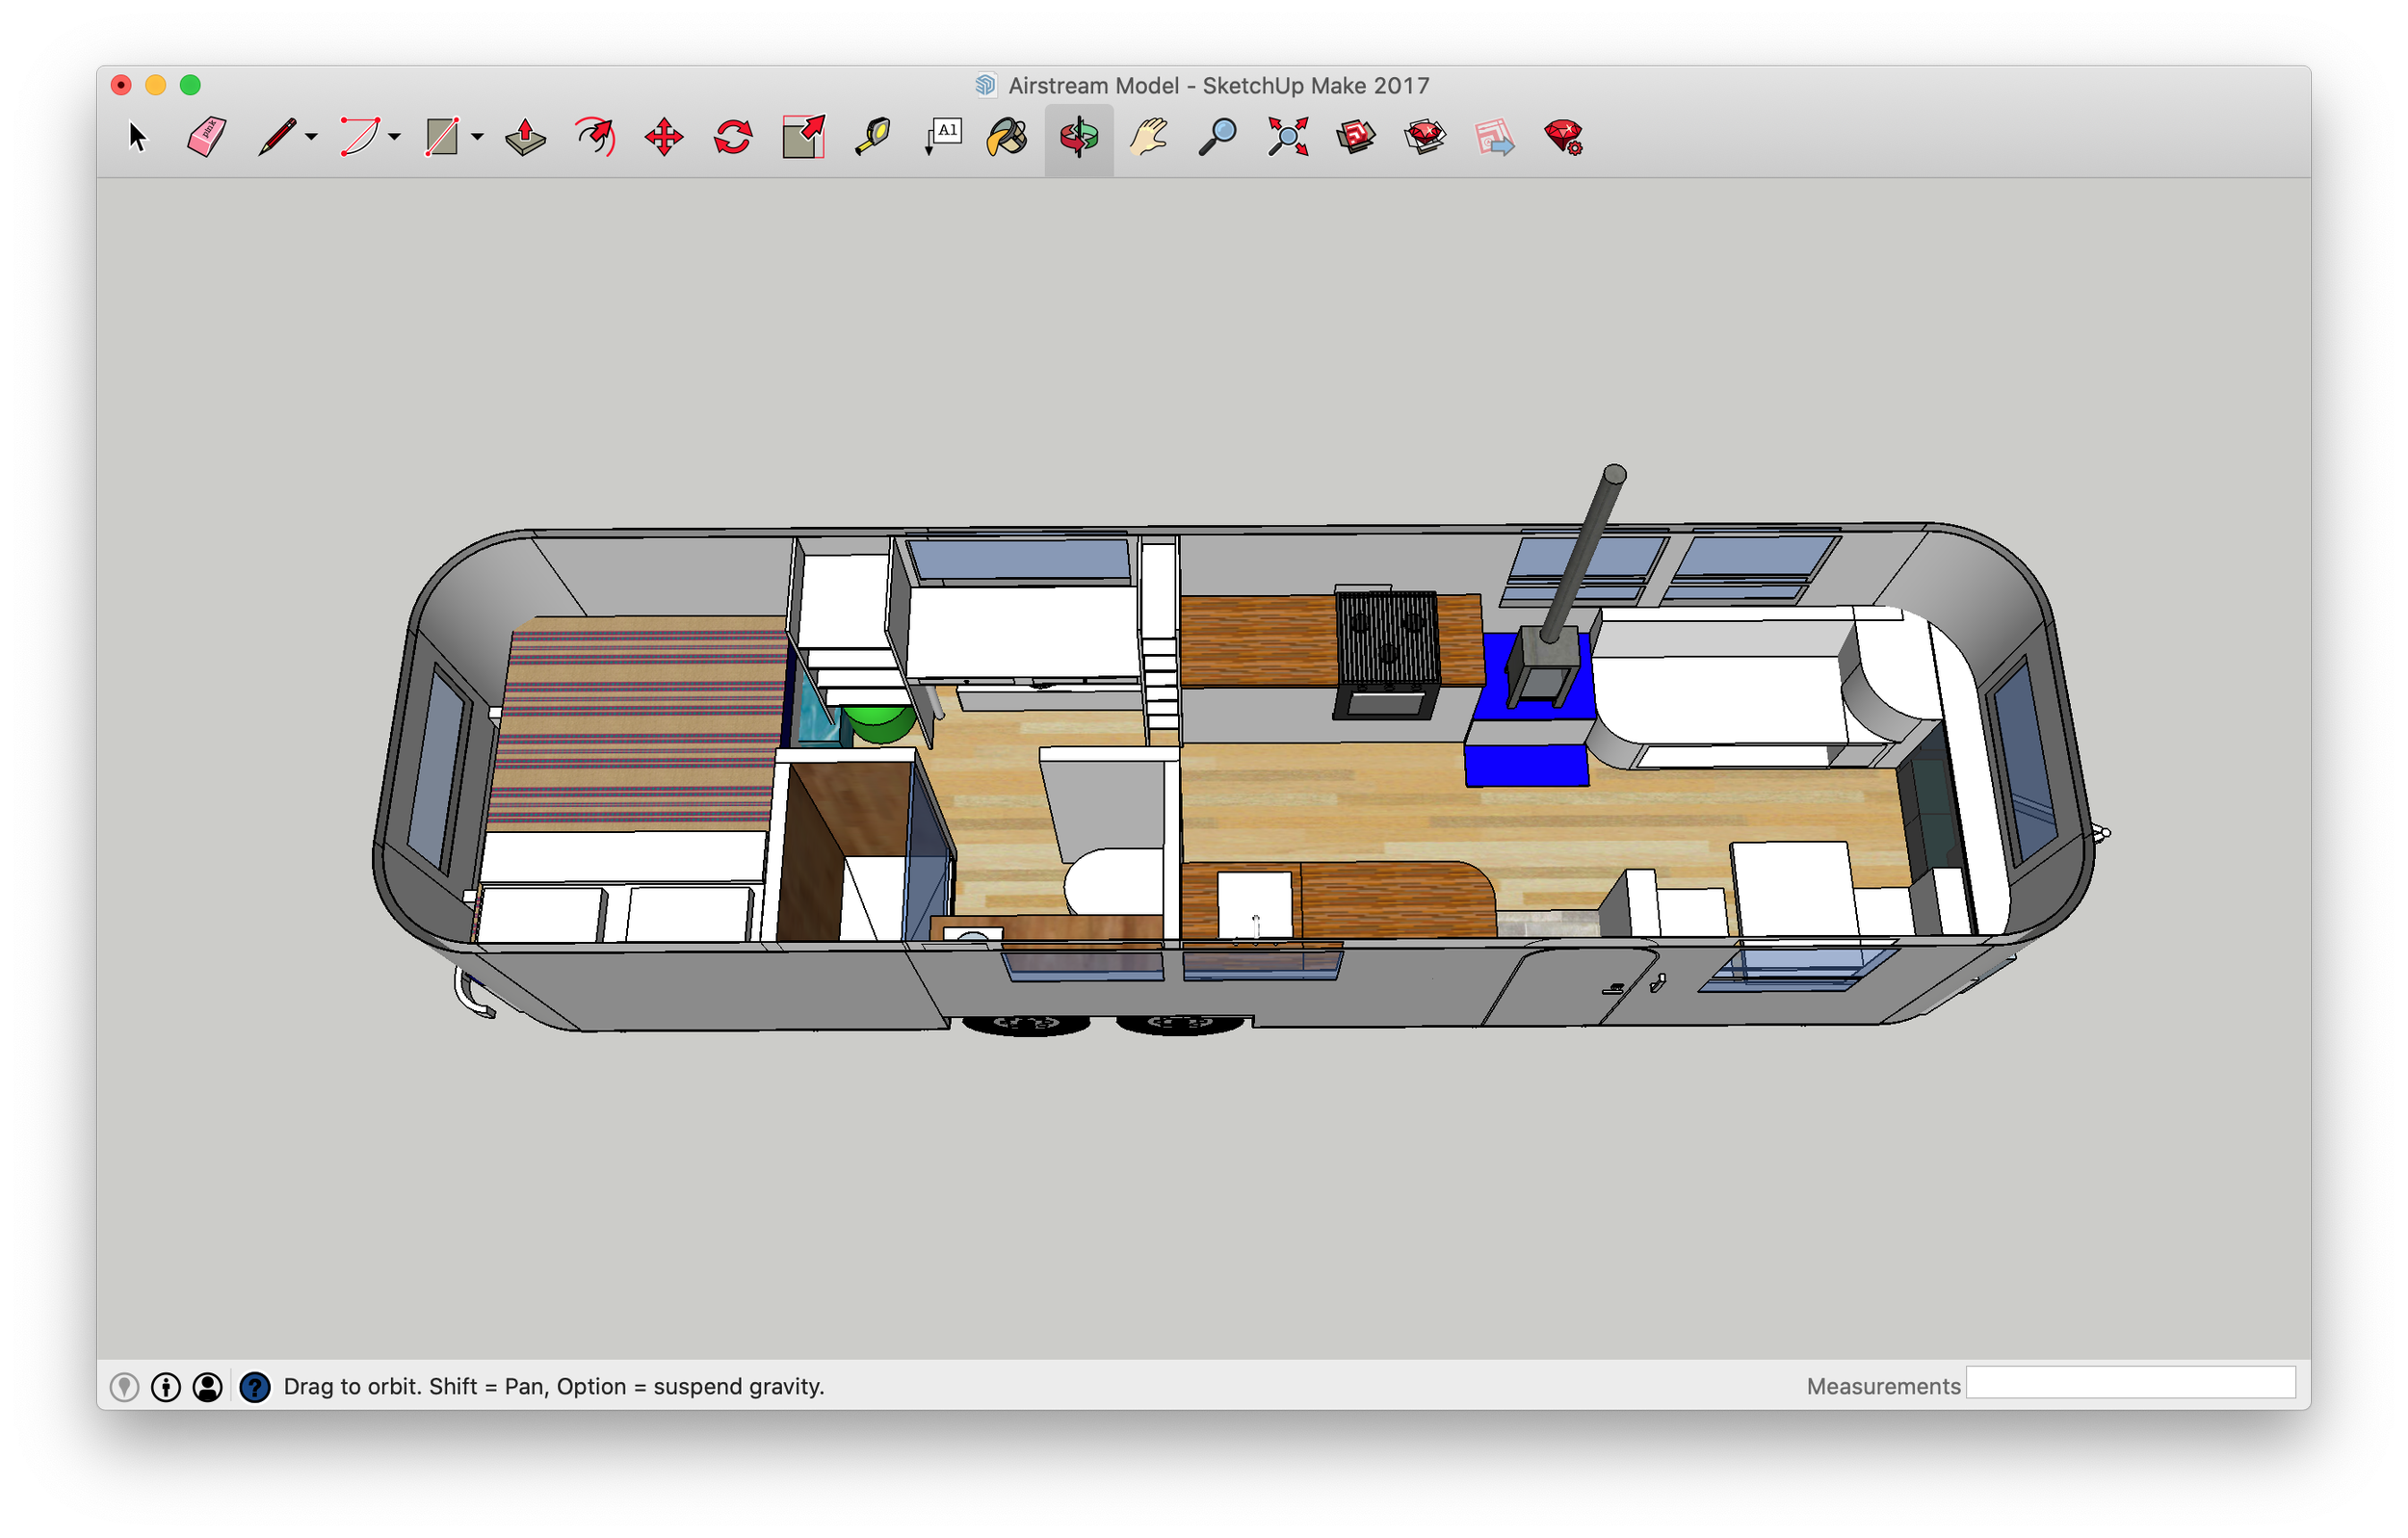Toggle the active Orbit tool
The width and height of the screenshot is (2408, 1538).
pyautogui.click(x=1079, y=137)
